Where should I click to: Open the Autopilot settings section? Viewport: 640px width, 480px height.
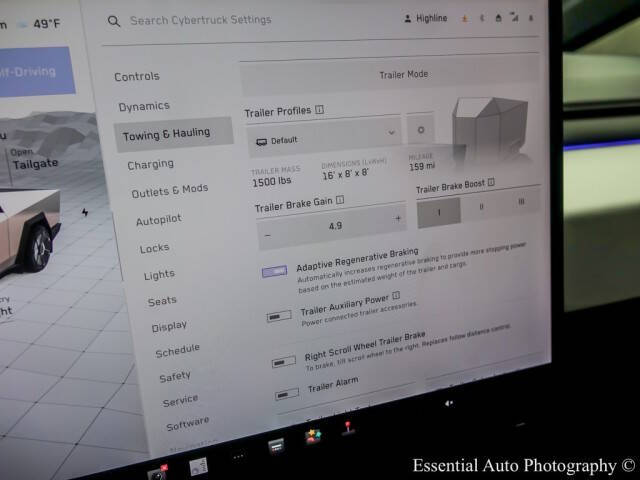click(158, 220)
